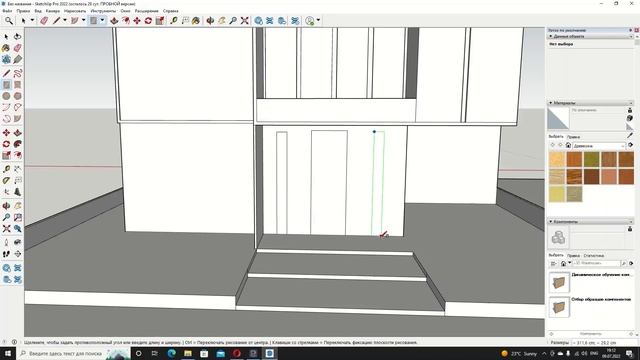Toggle pin on the default tray
Screen dimensions: 640x360
[x=631, y=30]
